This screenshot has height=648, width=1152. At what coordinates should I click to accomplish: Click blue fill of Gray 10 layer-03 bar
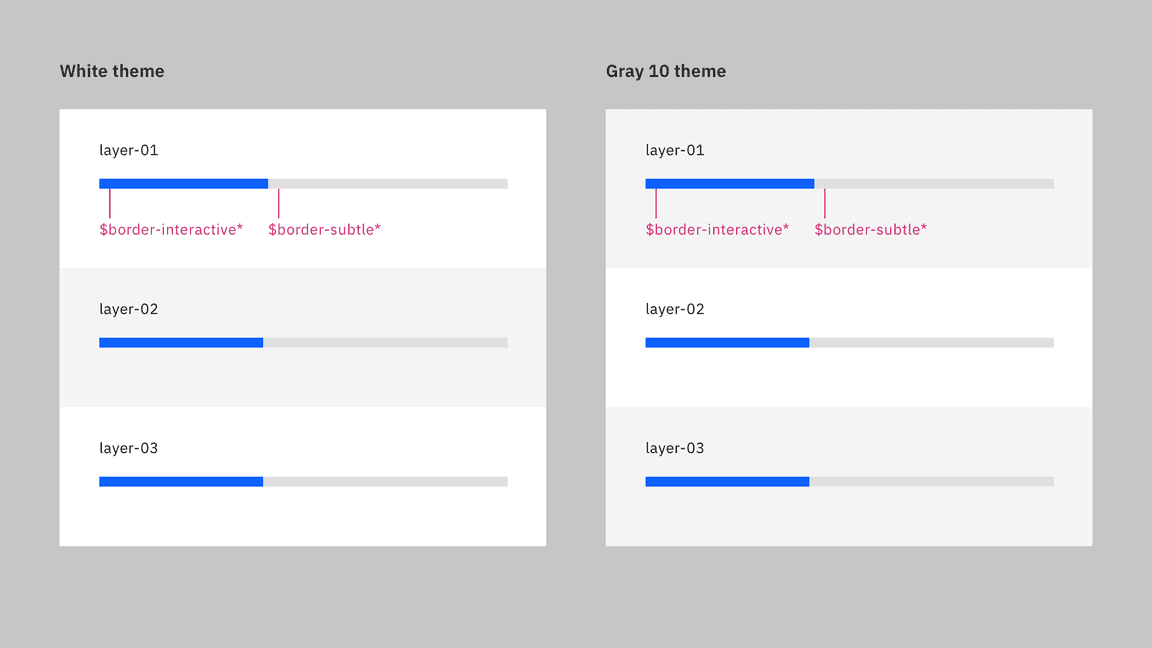pos(727,482)
